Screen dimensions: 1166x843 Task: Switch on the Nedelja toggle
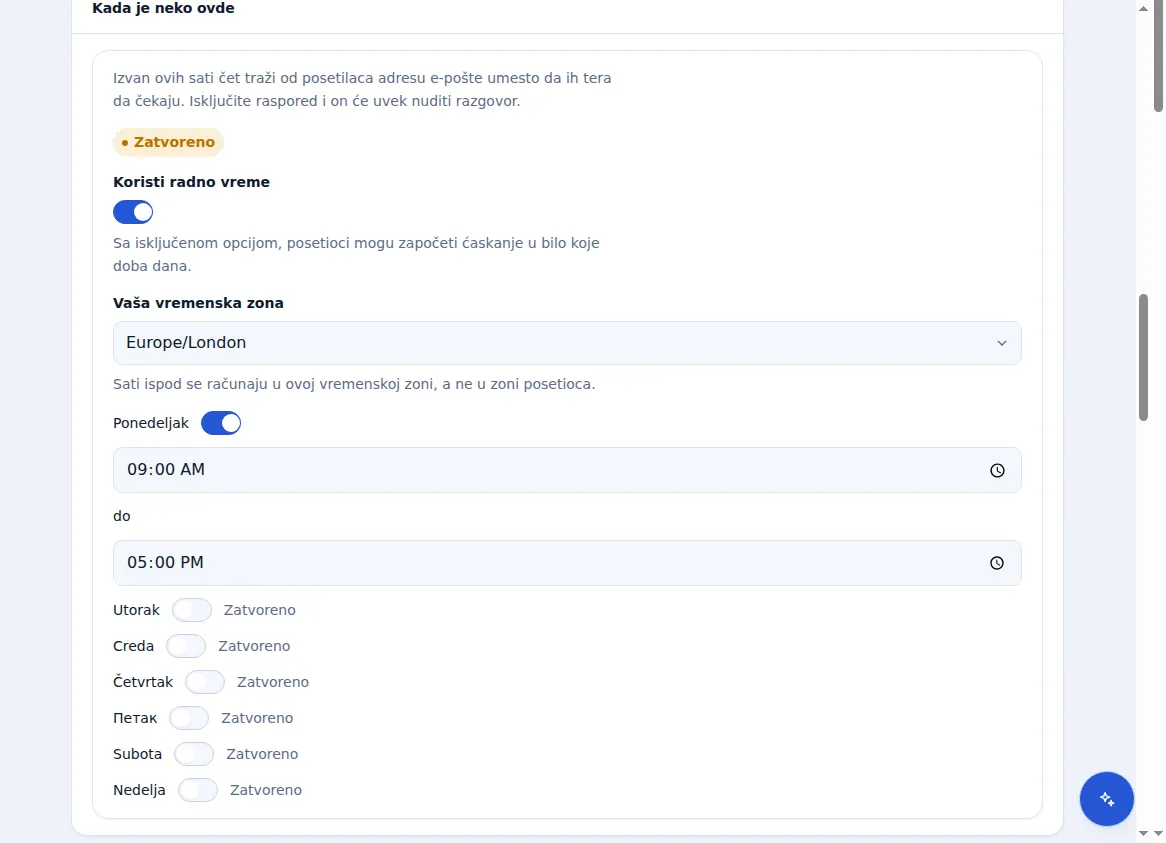(198, 790)
